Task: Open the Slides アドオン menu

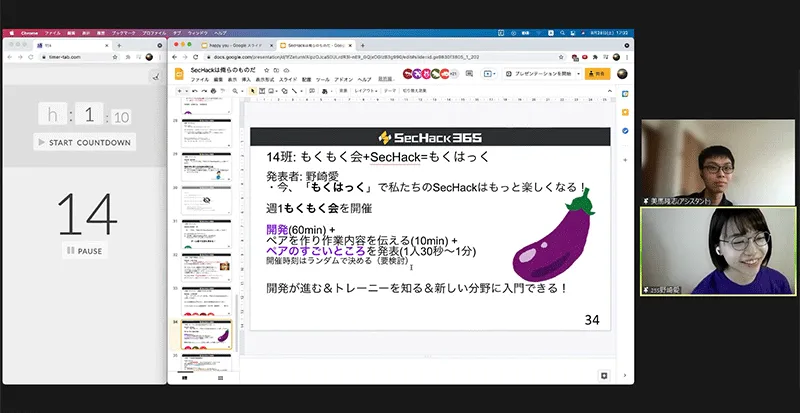Action: pos(343,80)
